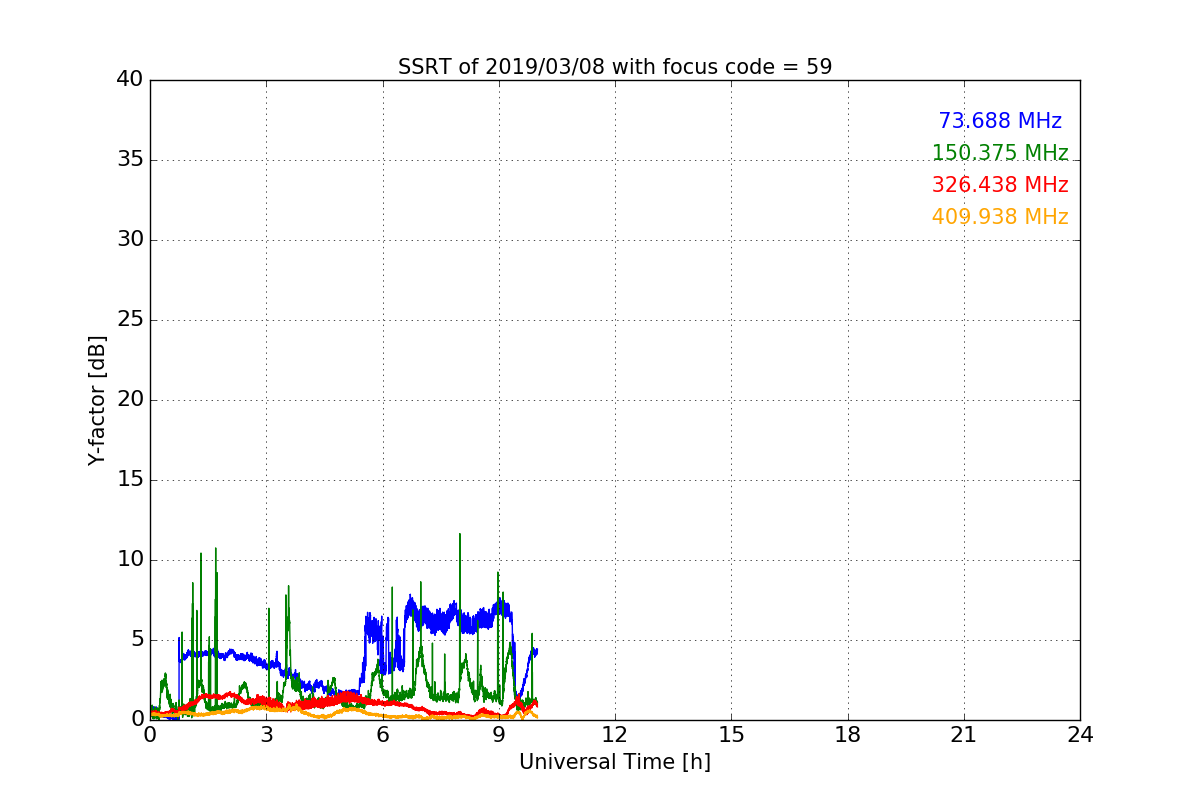Click the y-axis tick value 10
1200x800 pixels.
pos(130,560)
